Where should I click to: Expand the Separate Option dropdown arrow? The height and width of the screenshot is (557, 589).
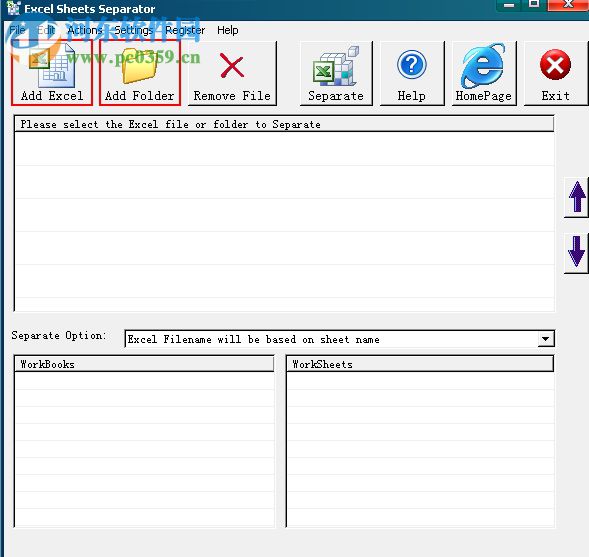click(545, 339)
